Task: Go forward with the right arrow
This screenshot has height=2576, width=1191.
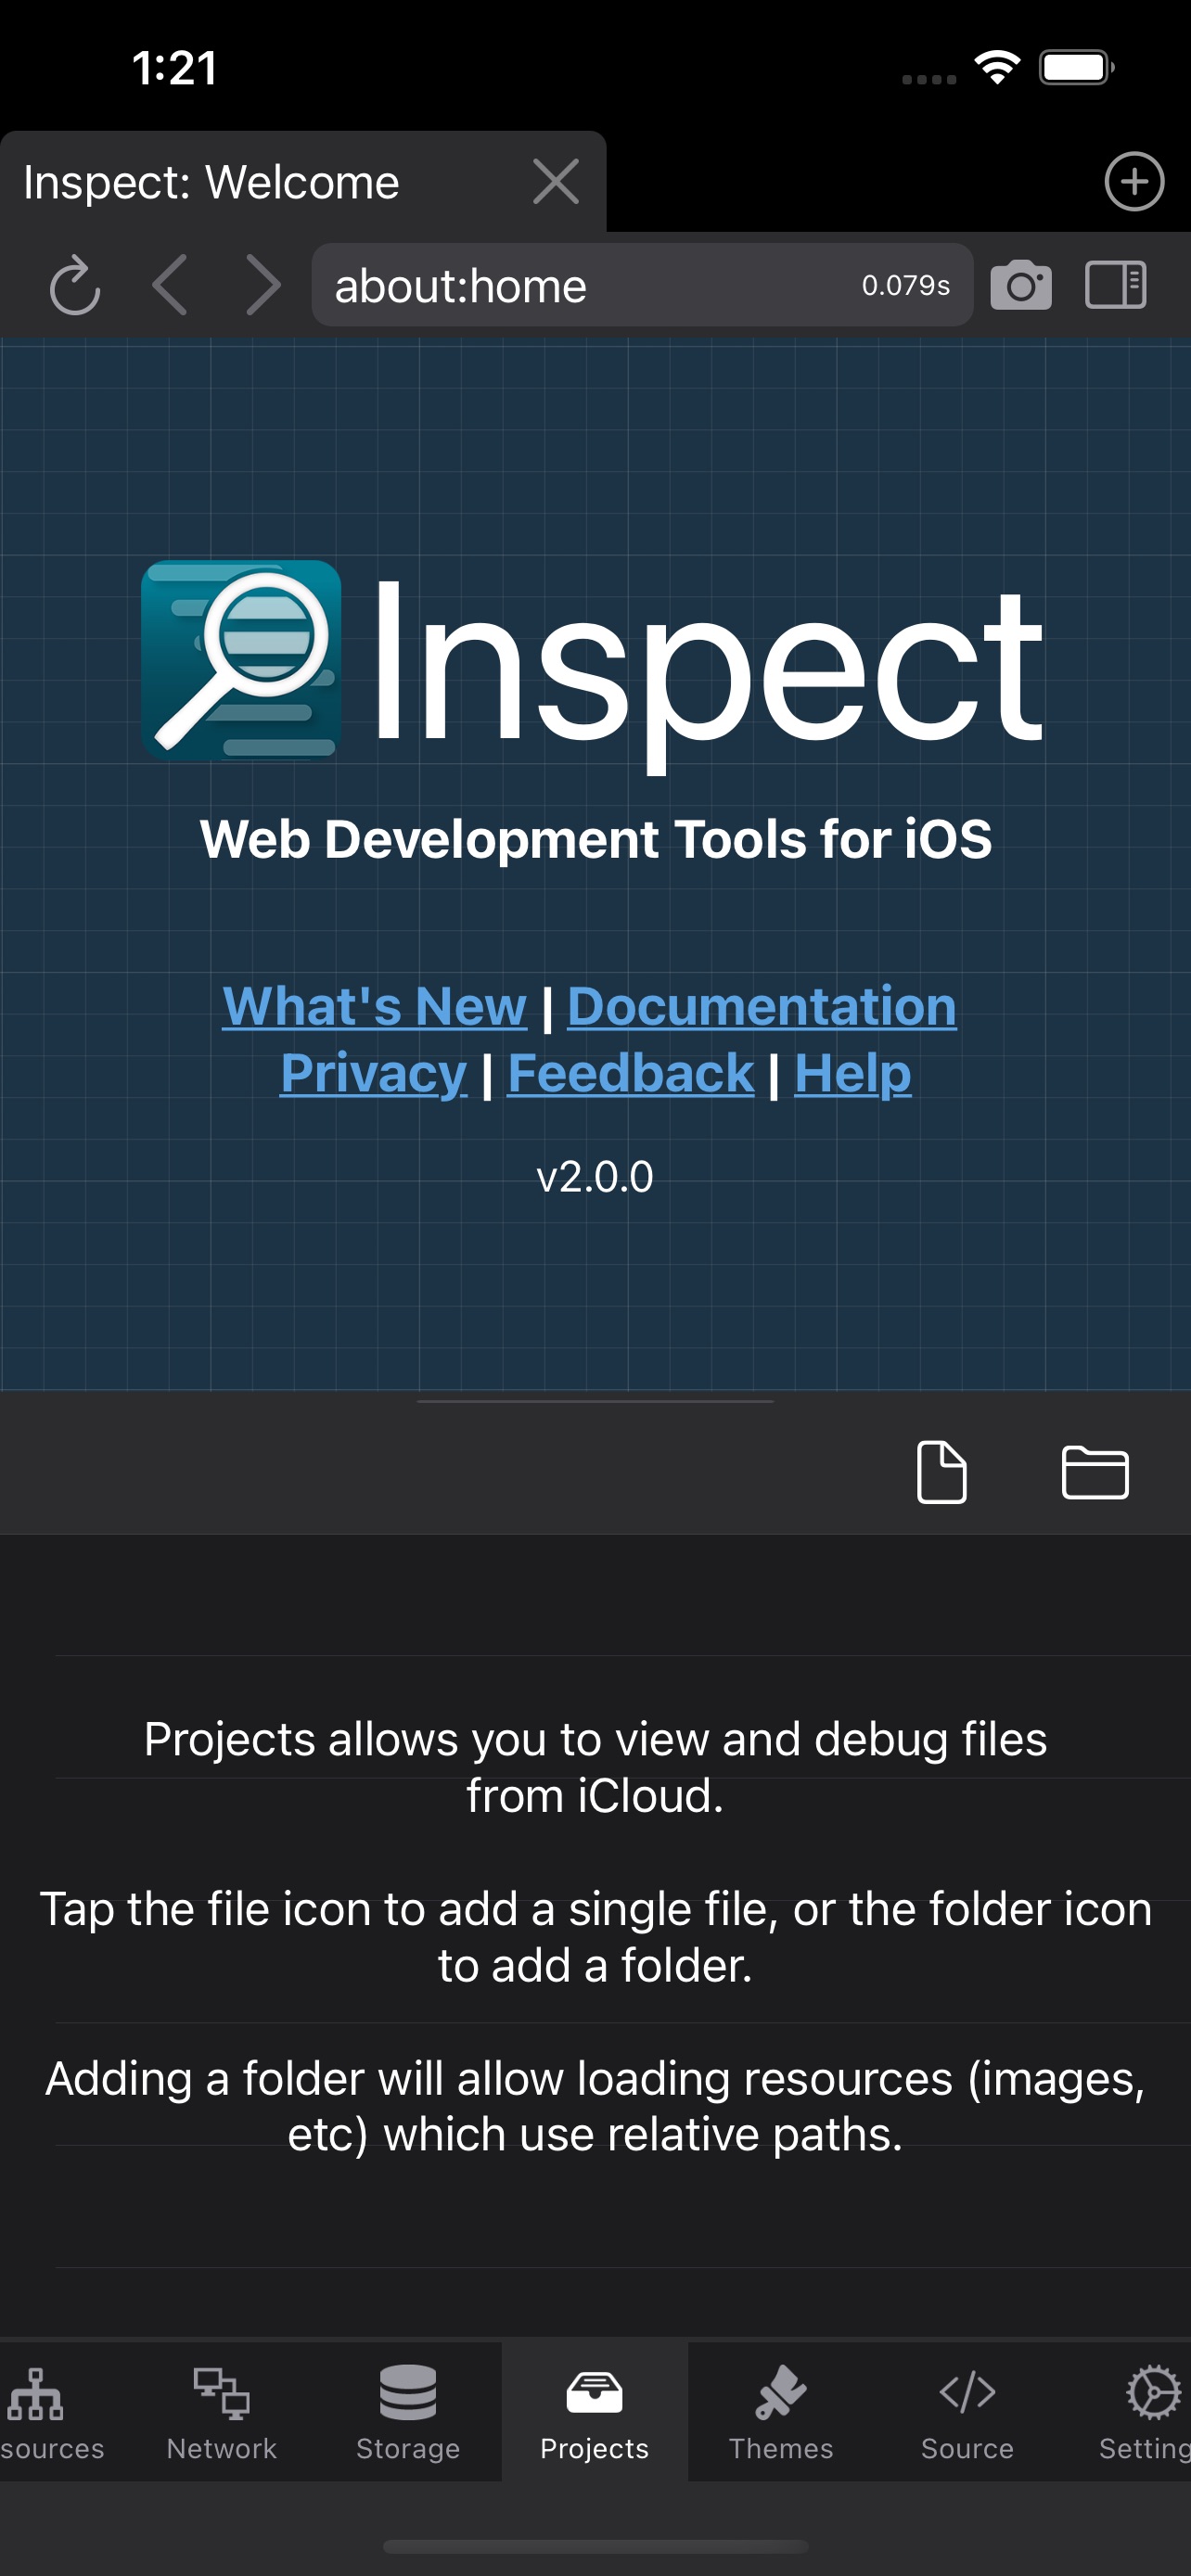Action: coord(263,285)
